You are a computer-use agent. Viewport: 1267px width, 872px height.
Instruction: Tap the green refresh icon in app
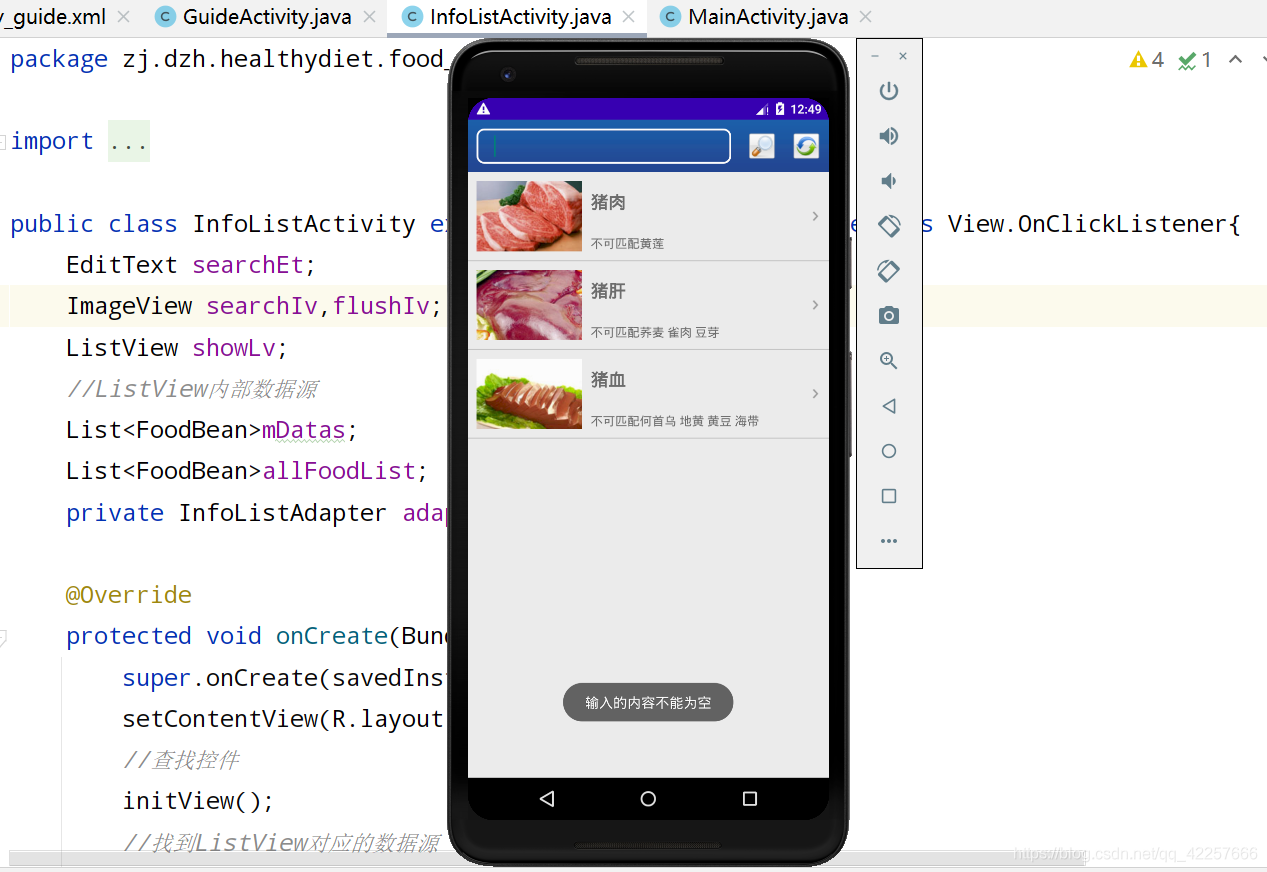click(x=806, y=146)
